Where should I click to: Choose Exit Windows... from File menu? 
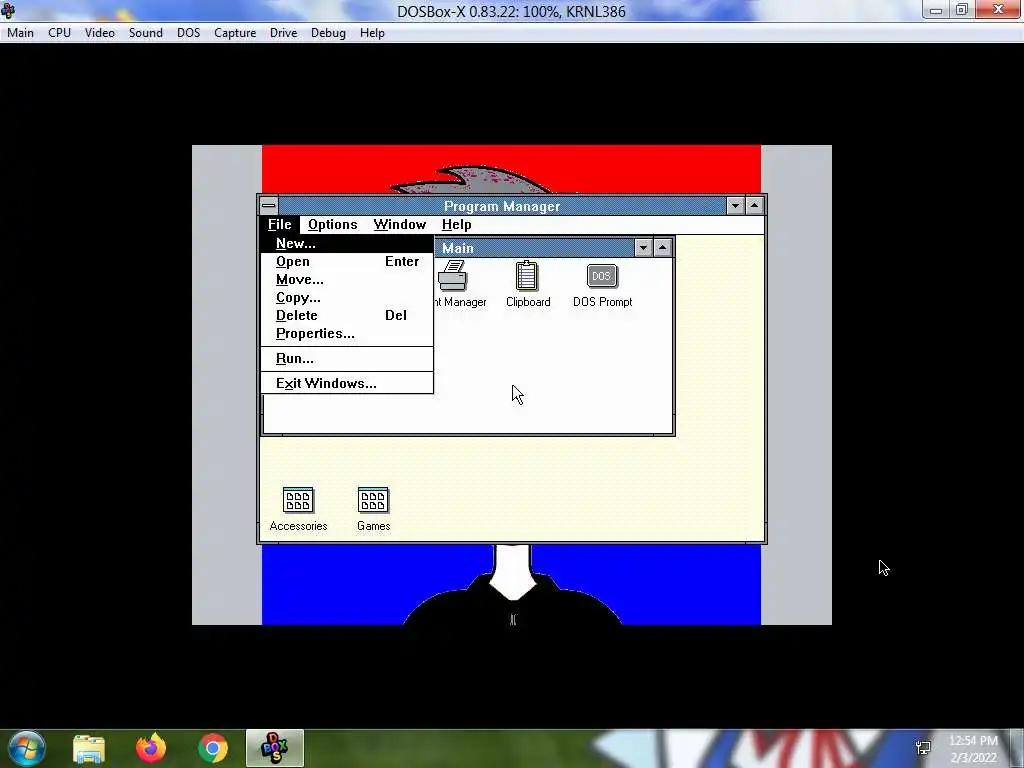click(x=347, y=383)
